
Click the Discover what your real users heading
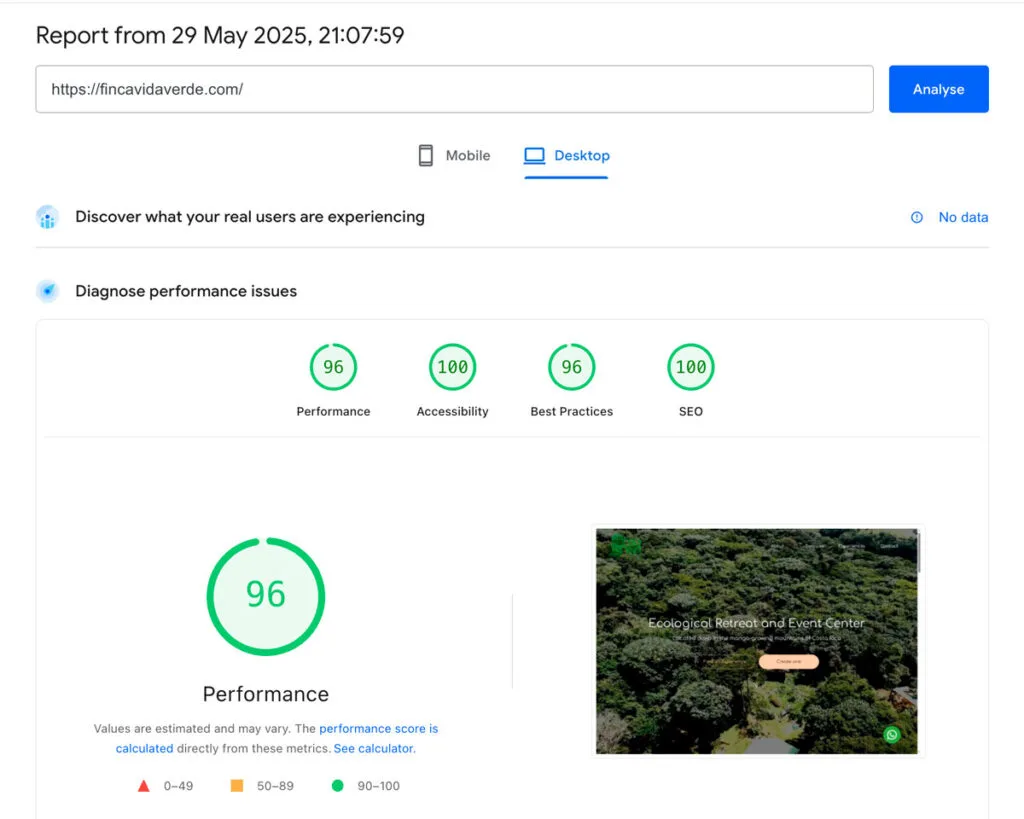click(x=249, y=217)
